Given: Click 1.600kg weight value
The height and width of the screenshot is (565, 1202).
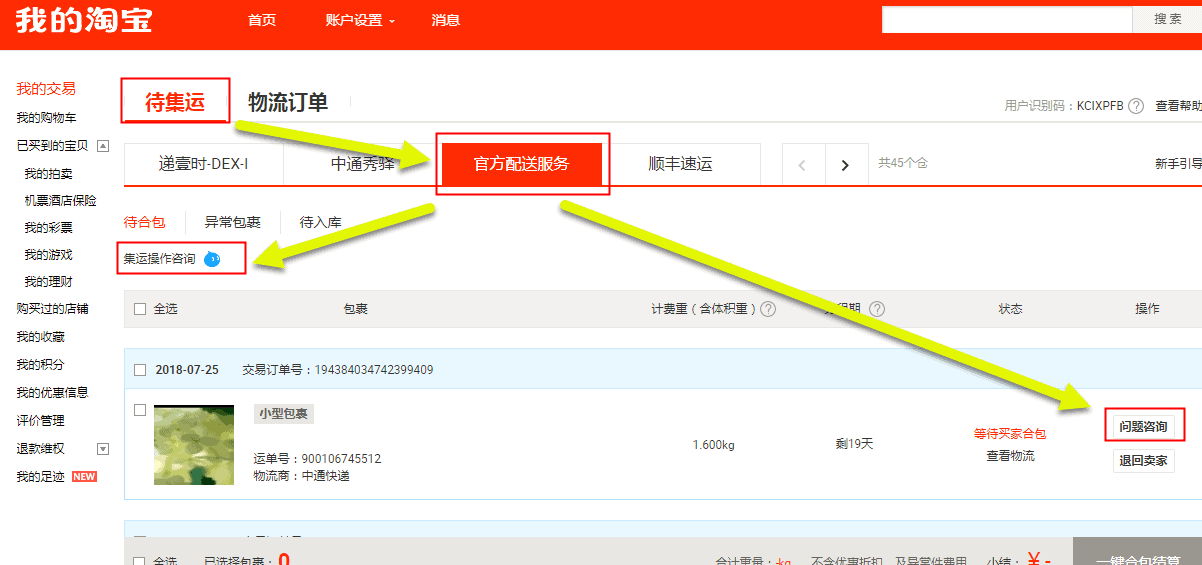Looking at the screenshot, I should point(713,444).
